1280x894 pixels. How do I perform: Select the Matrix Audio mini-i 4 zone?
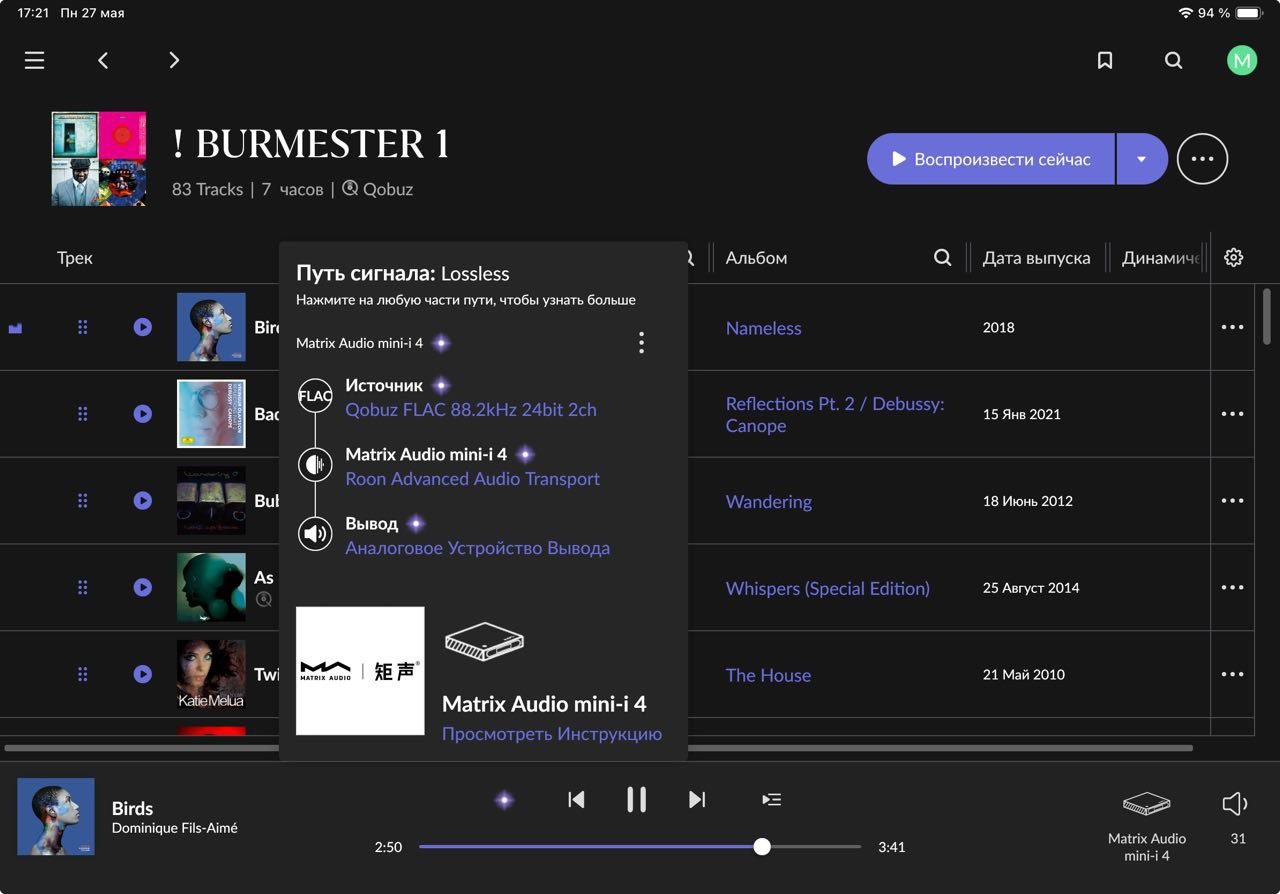click(x=1146, y=826)
